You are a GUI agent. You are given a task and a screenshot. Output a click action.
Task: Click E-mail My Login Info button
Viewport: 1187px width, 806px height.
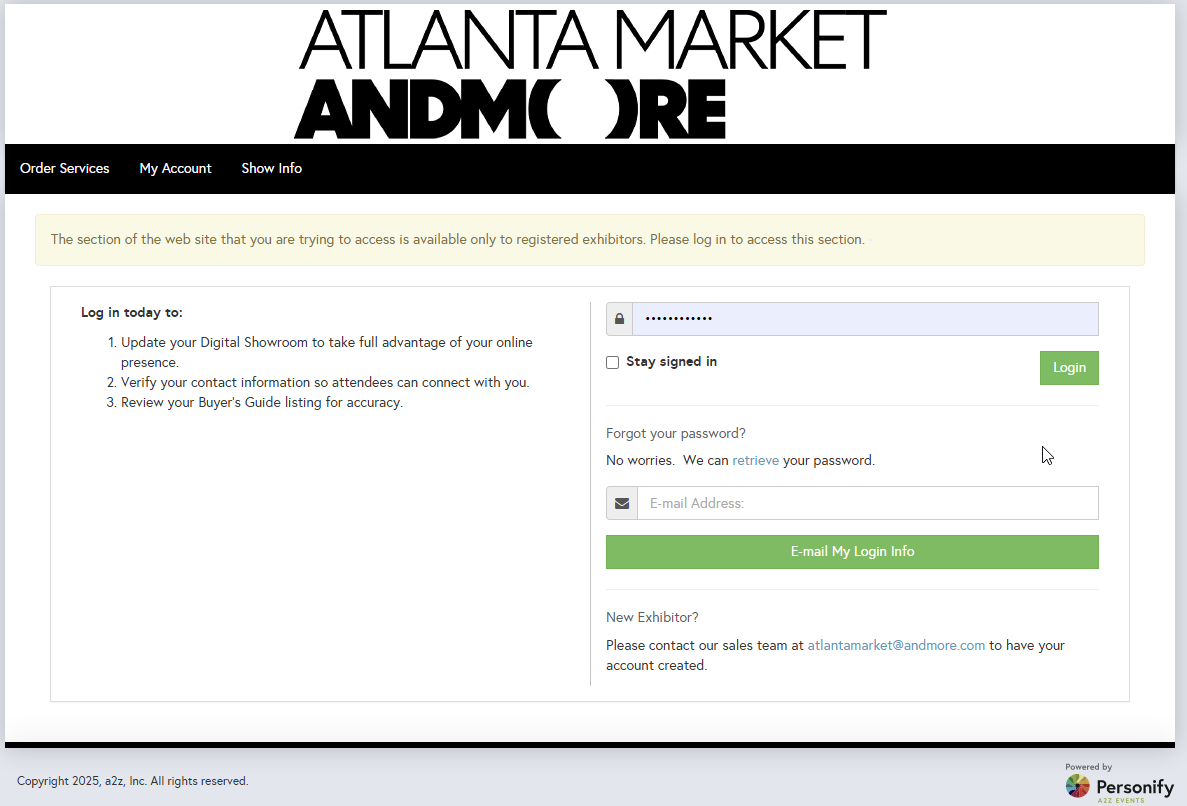pyautogui.click(x=852, y=552)
